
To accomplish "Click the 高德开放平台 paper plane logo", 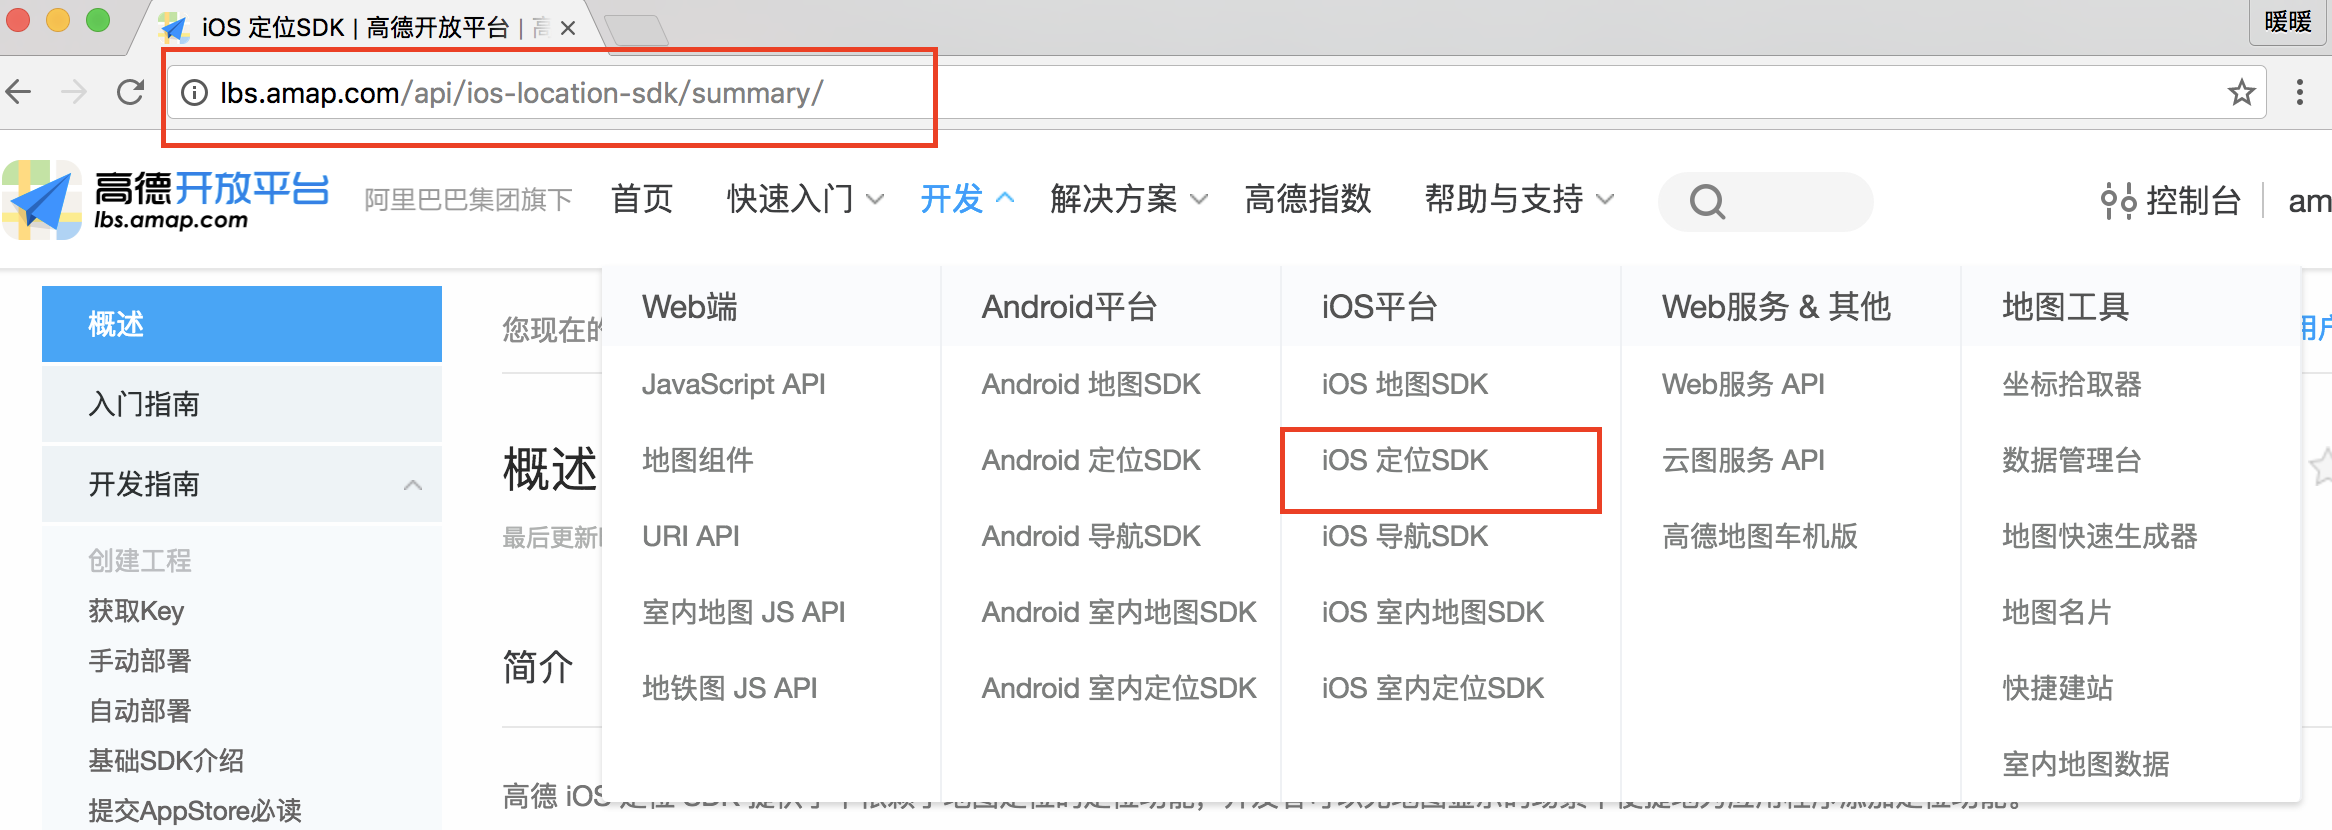I will [x=42, y=200].
